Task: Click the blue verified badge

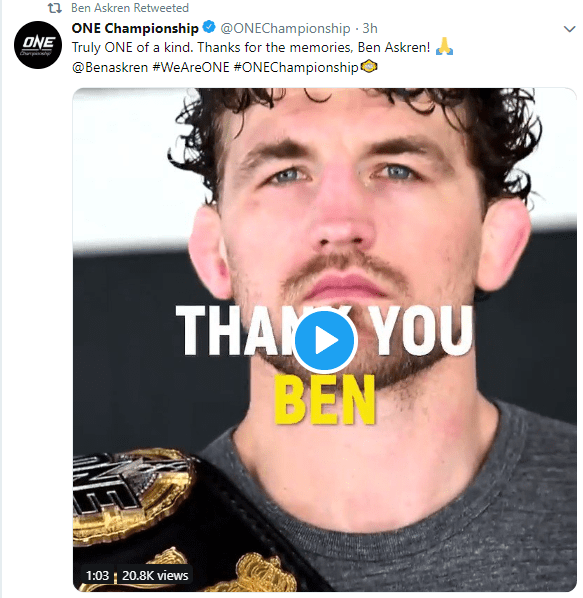Action: [x=209, y=27]
